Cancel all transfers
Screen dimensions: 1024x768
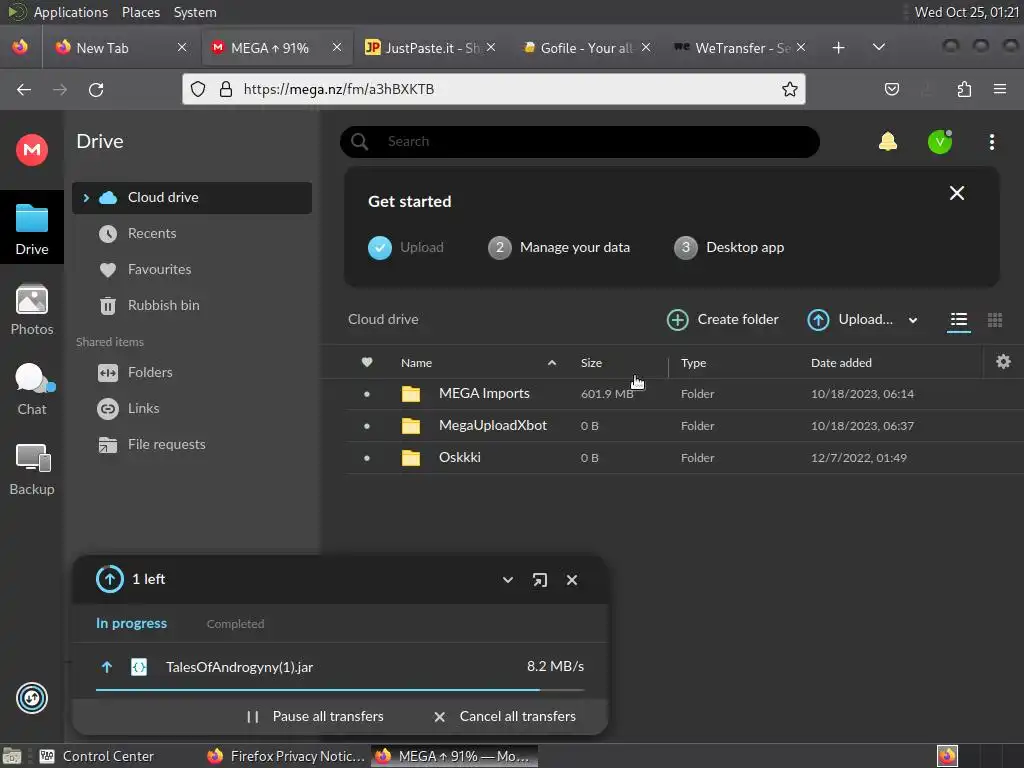pyautogui.click(x=505, y=716)
